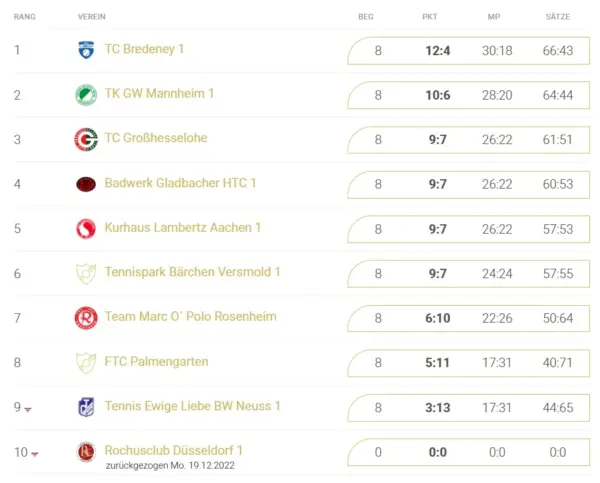This screenshot has width=600, height=483.
Task: Click the TC Bredeney club logo
Action: [86, 50]
